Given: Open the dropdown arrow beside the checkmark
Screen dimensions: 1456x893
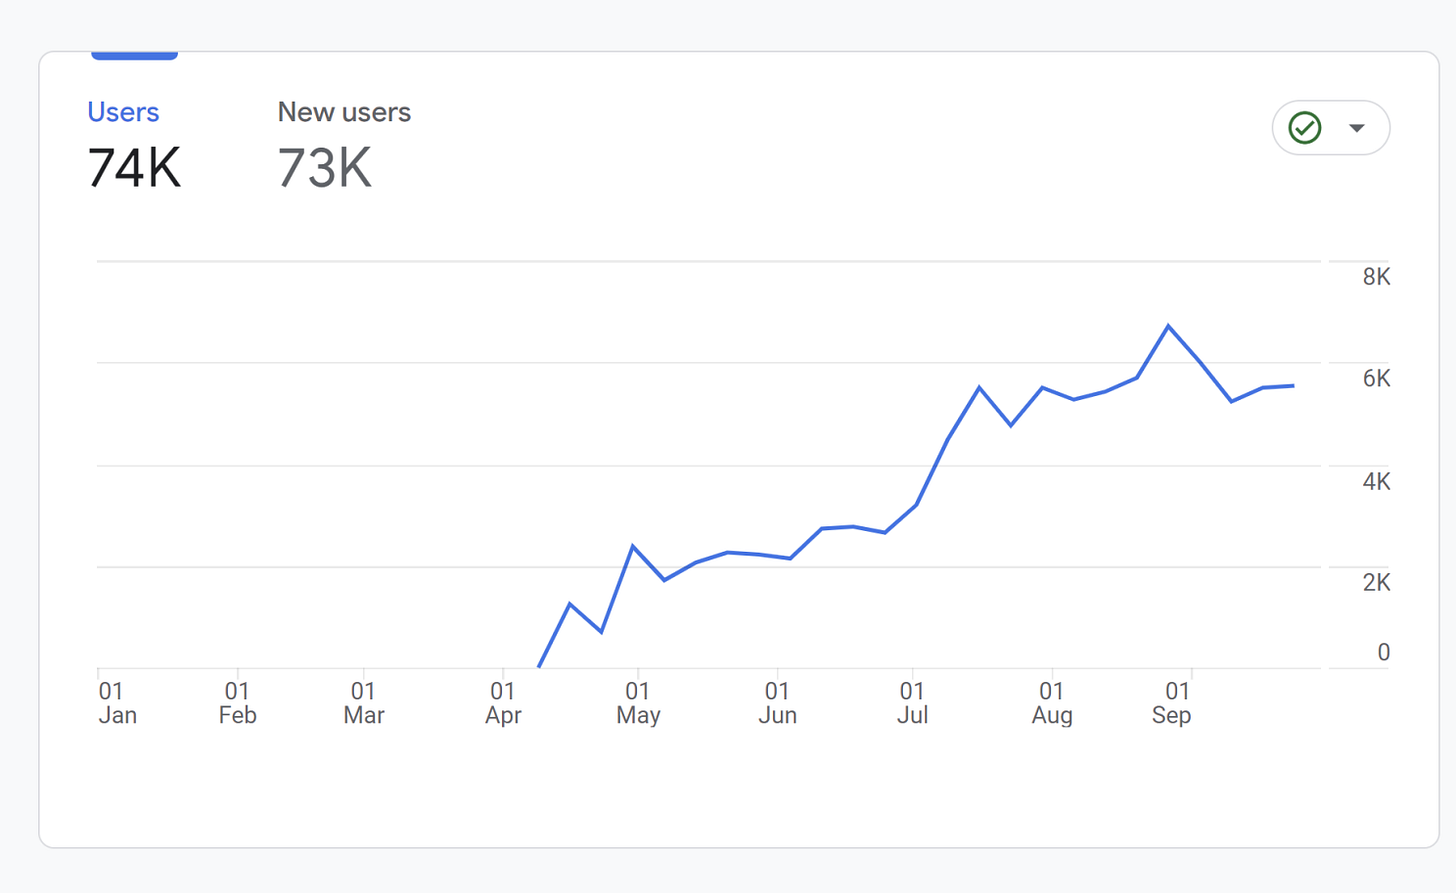Looking at the screenshot, I should pos(1357,128).
